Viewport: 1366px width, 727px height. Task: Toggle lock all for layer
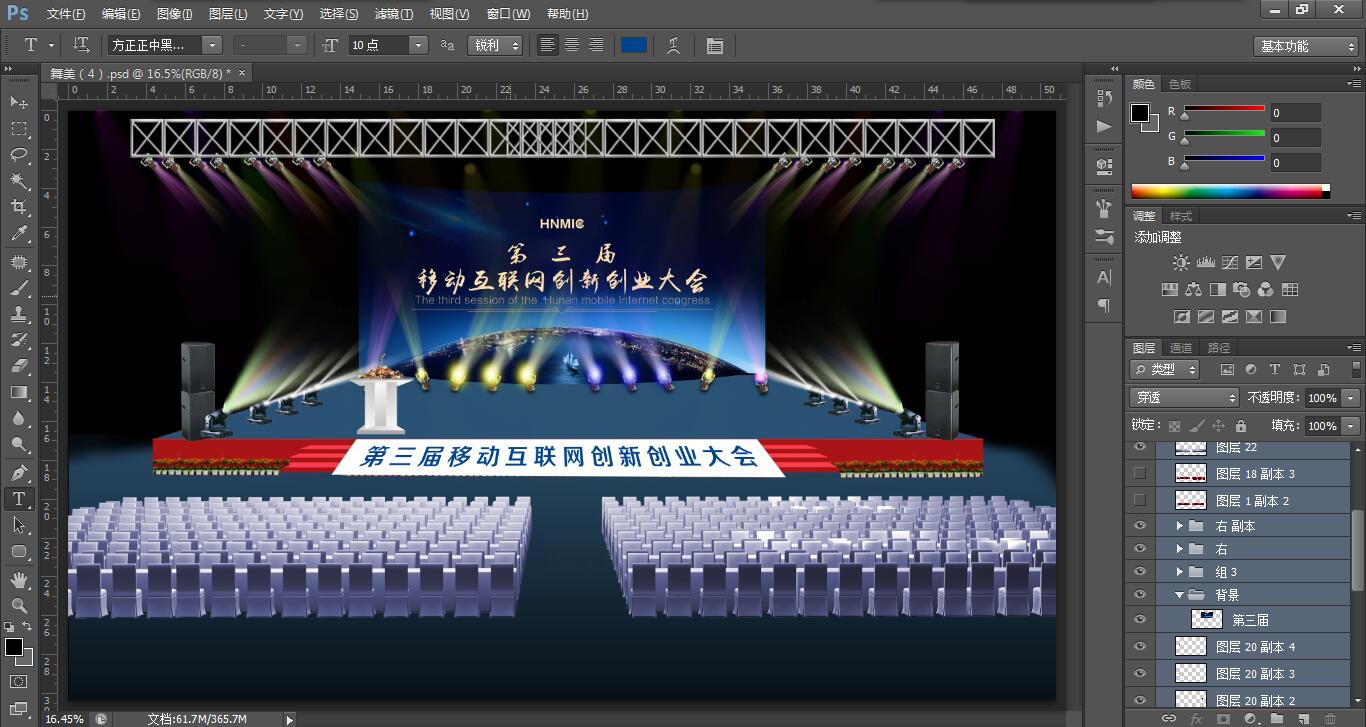(x=1241, y=426)
